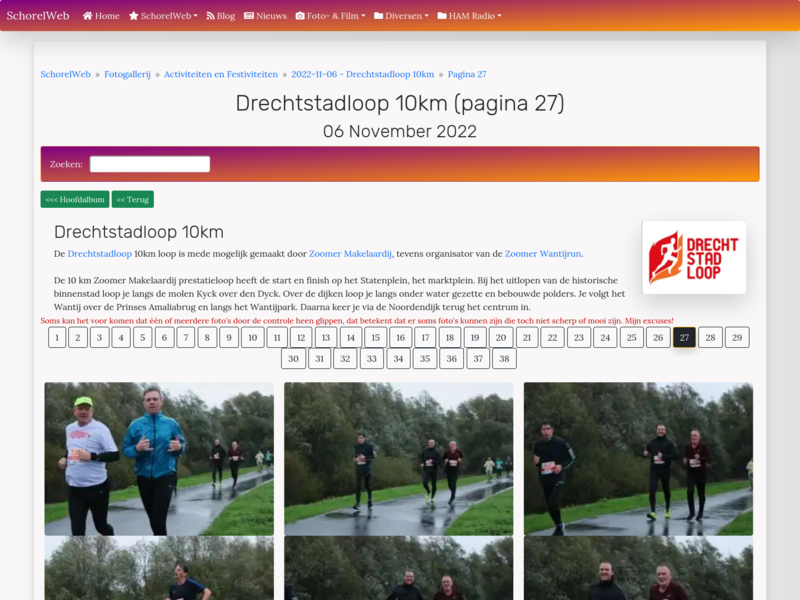Open the Home menu item
This screenshot has height=600, width=800.
pyautogui.click(x=101, y=16)
